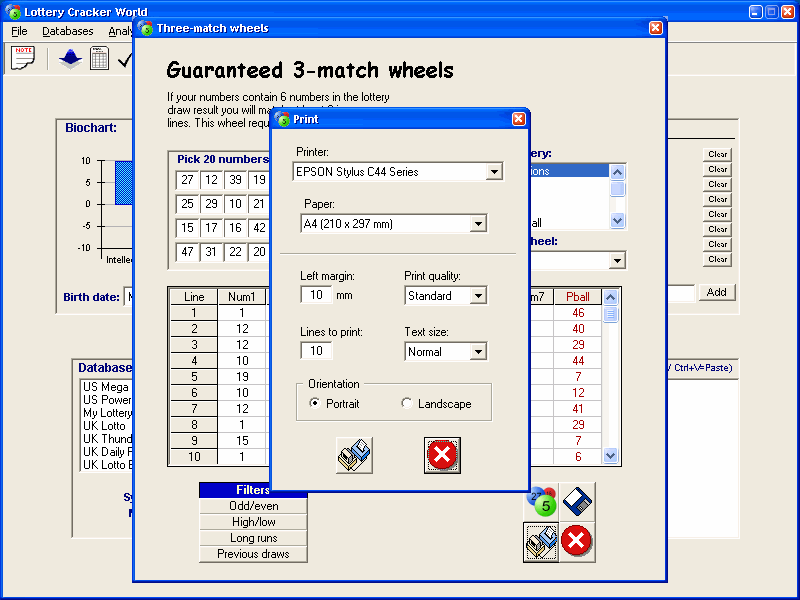Expand the Paper size dropdown
The image size is (800, 600).
coord(478,224)
